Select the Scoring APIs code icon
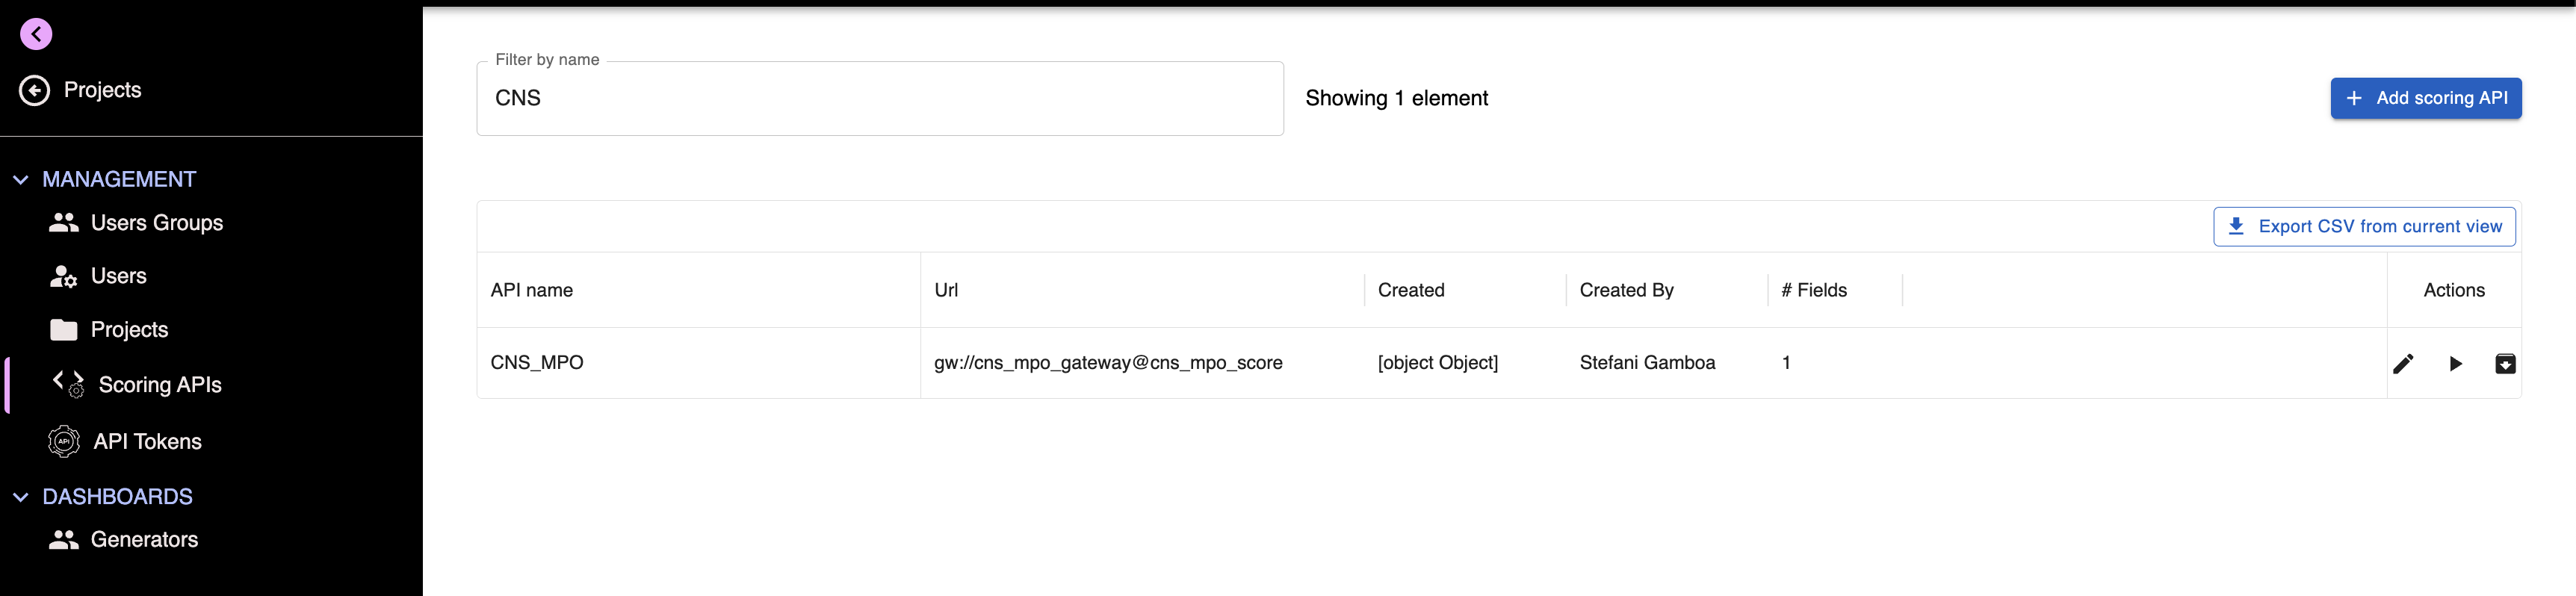This screenshot has width=2576, height=596. pyautogui.click(x=69, y=384)
